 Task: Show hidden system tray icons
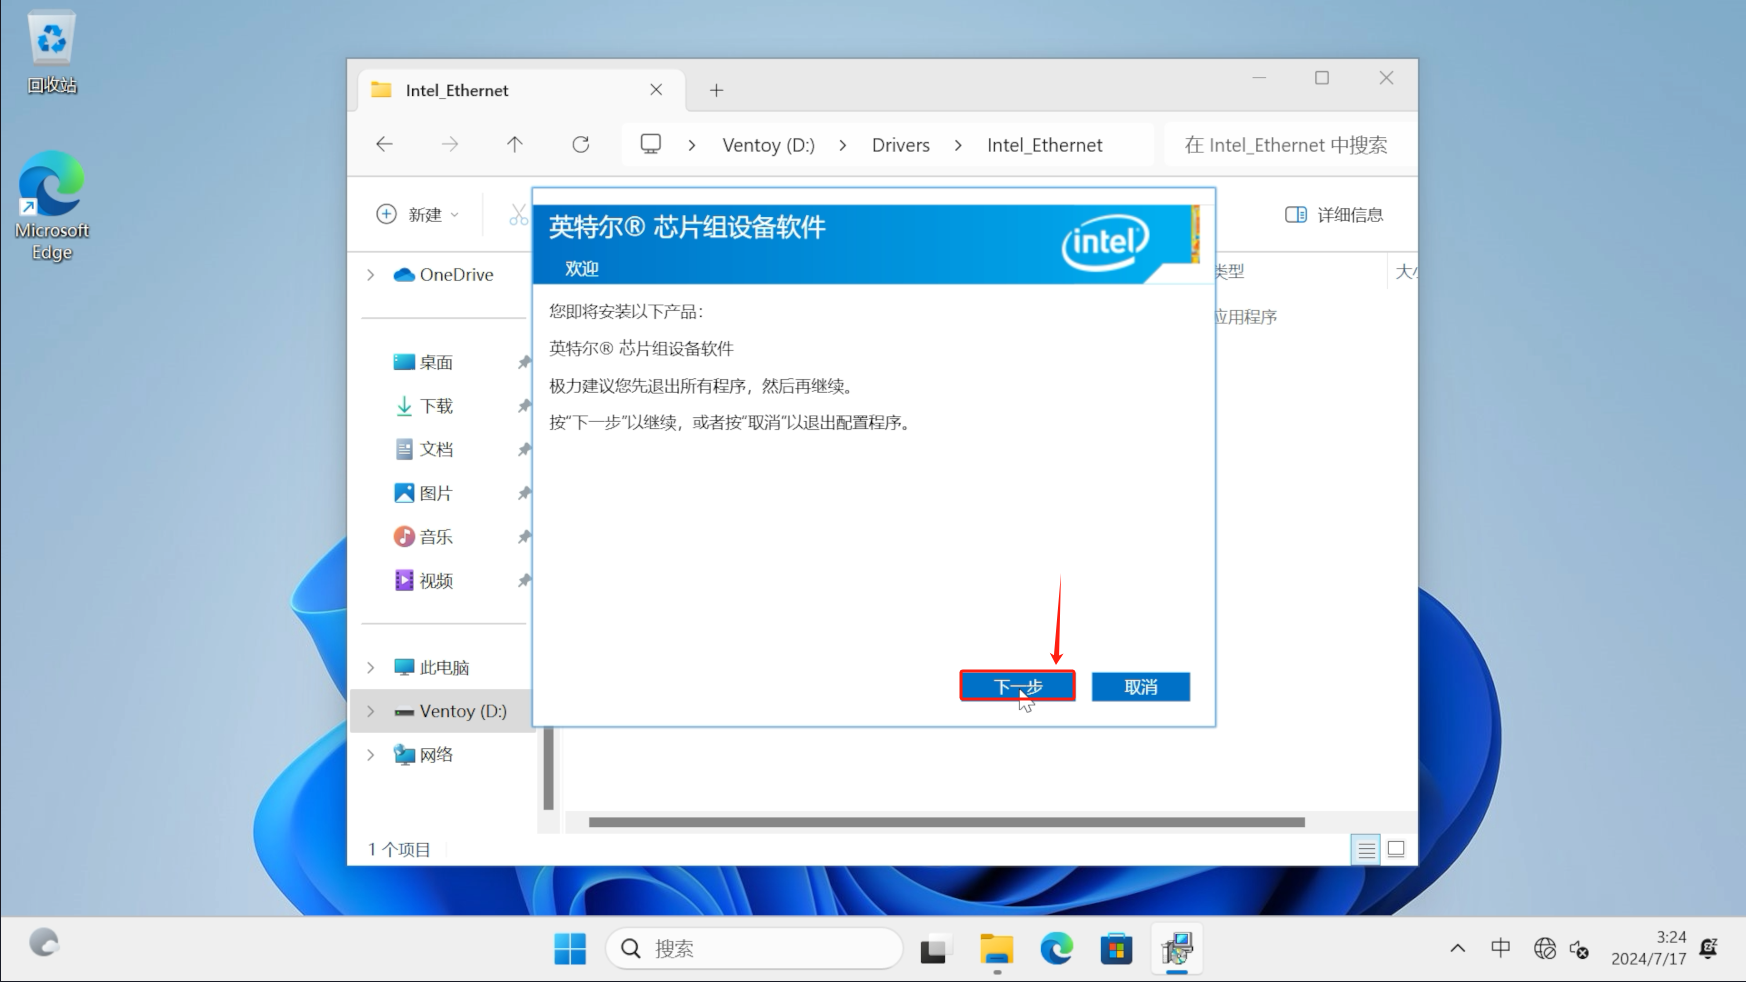[x=1458, y=948]
